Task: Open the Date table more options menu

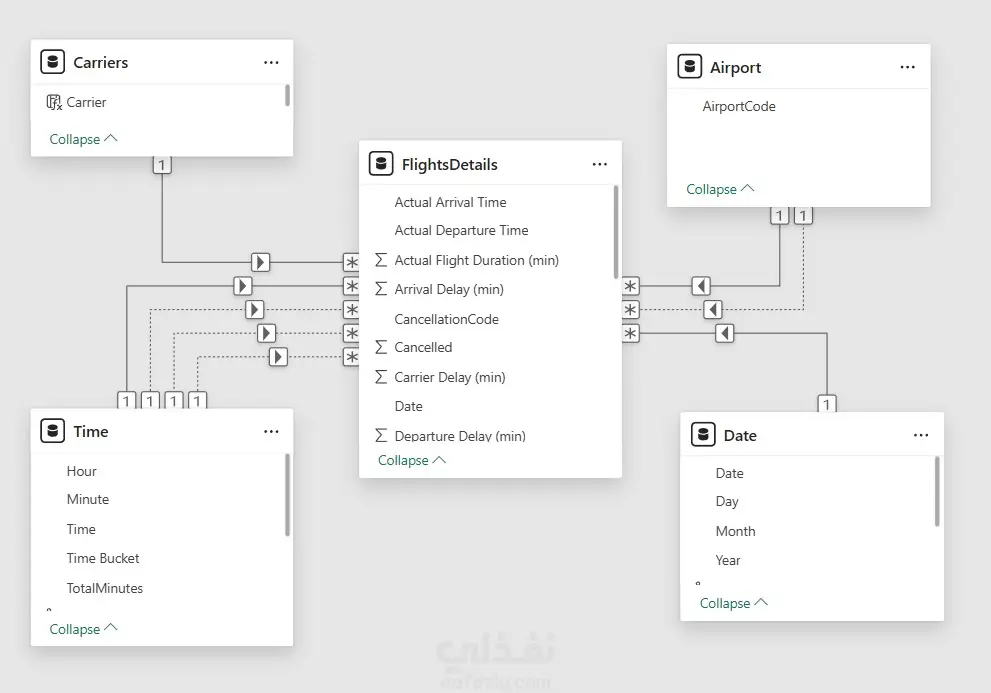Action: coord(921,435)
